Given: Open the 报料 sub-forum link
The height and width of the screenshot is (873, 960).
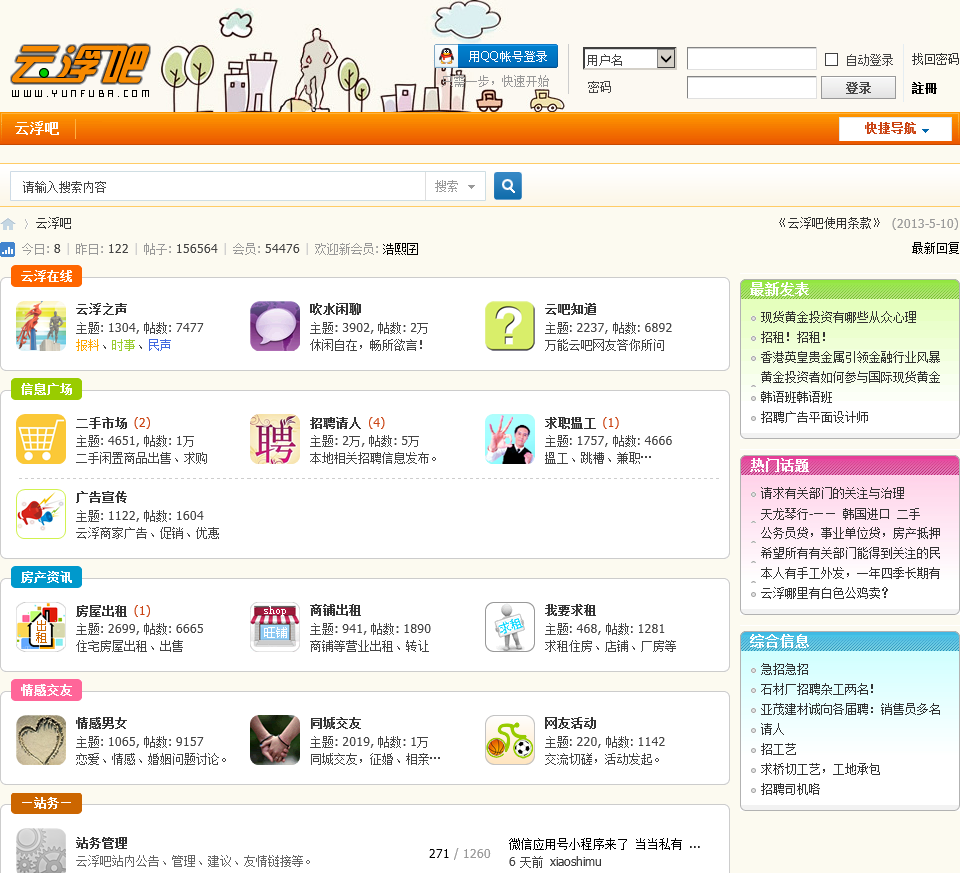Looking at the screenshot, I should click(87, 345).
